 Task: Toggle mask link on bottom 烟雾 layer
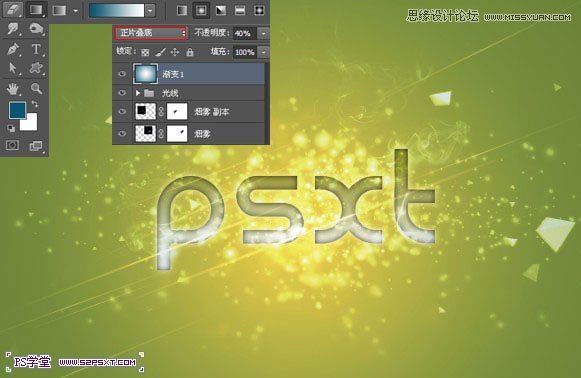pyautogui.click(x=161, y=134)
